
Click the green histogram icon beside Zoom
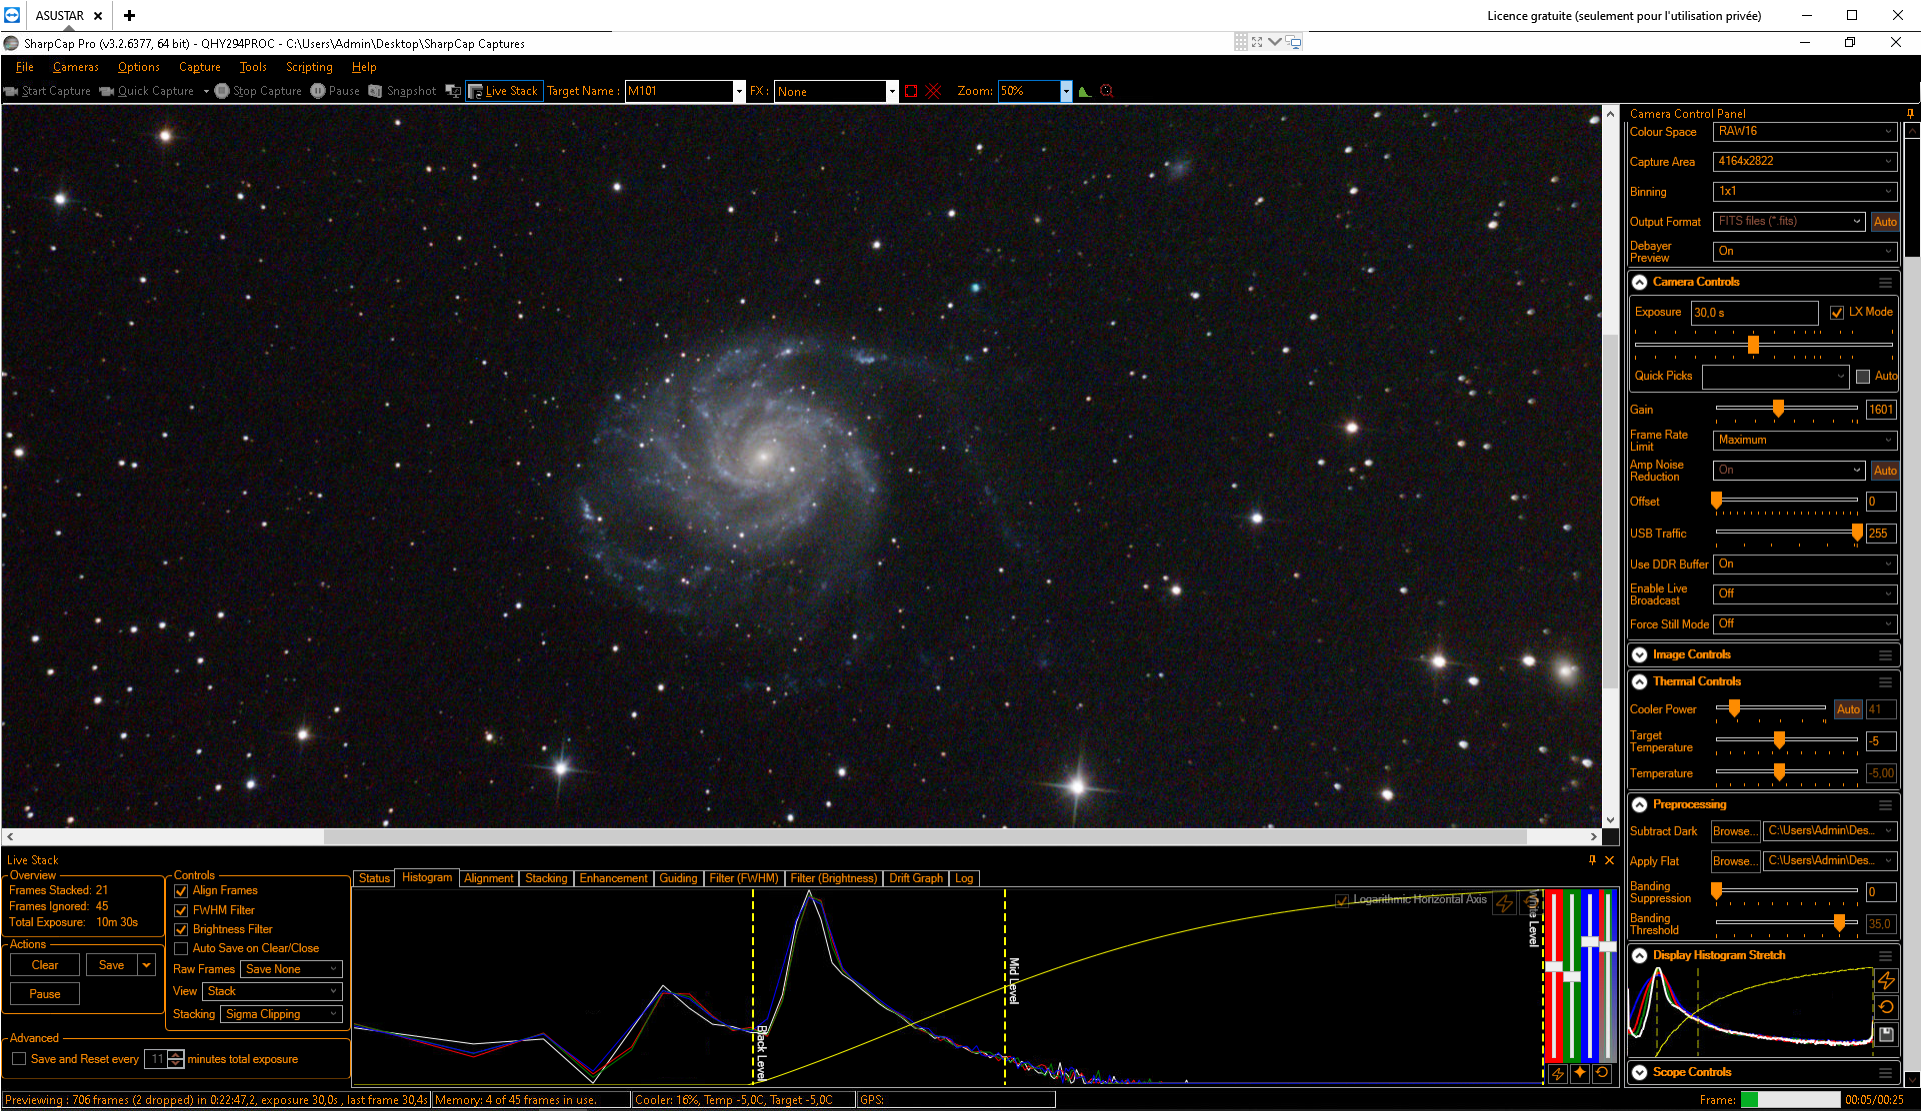[x=1084, y=91]
